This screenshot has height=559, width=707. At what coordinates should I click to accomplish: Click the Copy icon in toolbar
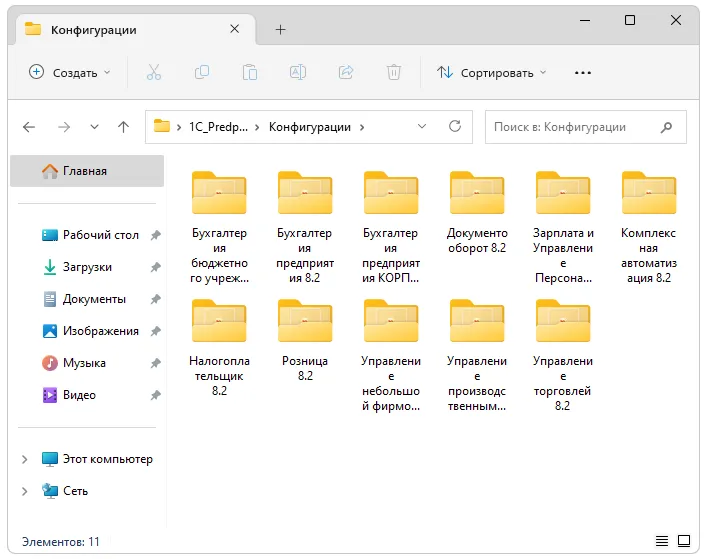202,72
